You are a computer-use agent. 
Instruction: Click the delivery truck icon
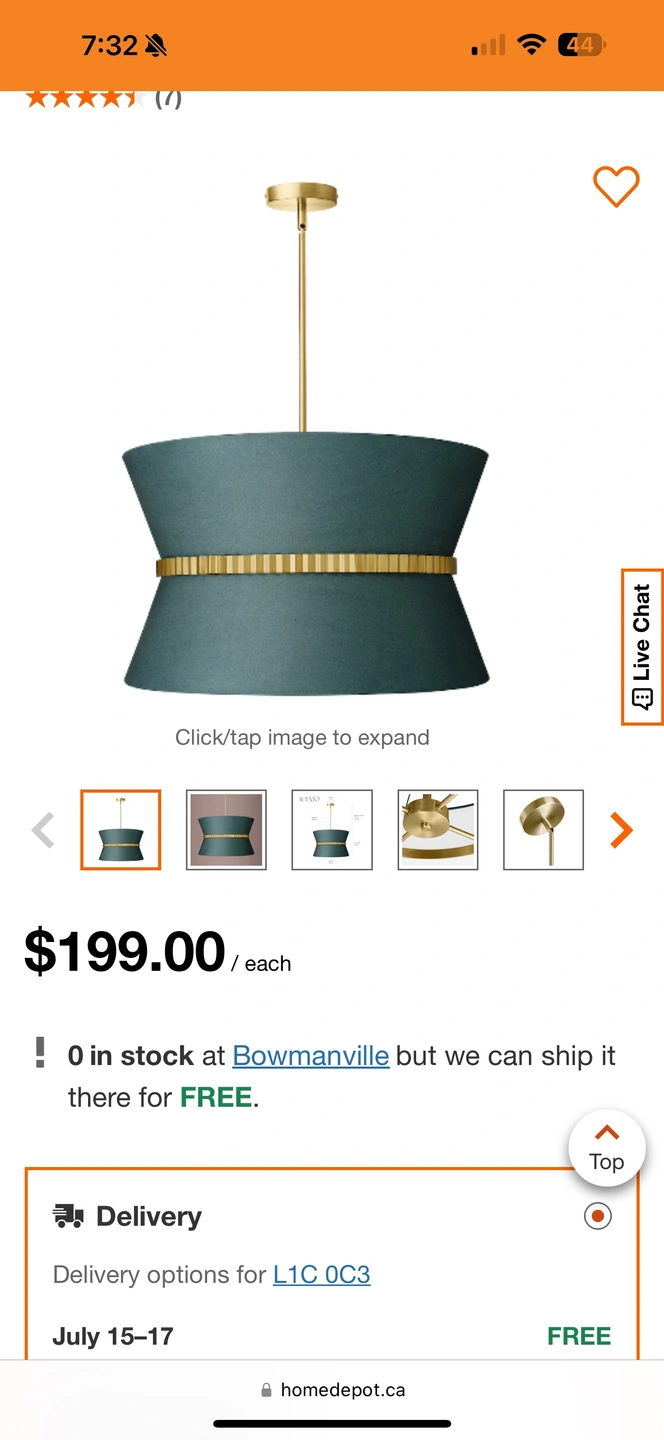pyautogui.click(x=68, y=1216)
